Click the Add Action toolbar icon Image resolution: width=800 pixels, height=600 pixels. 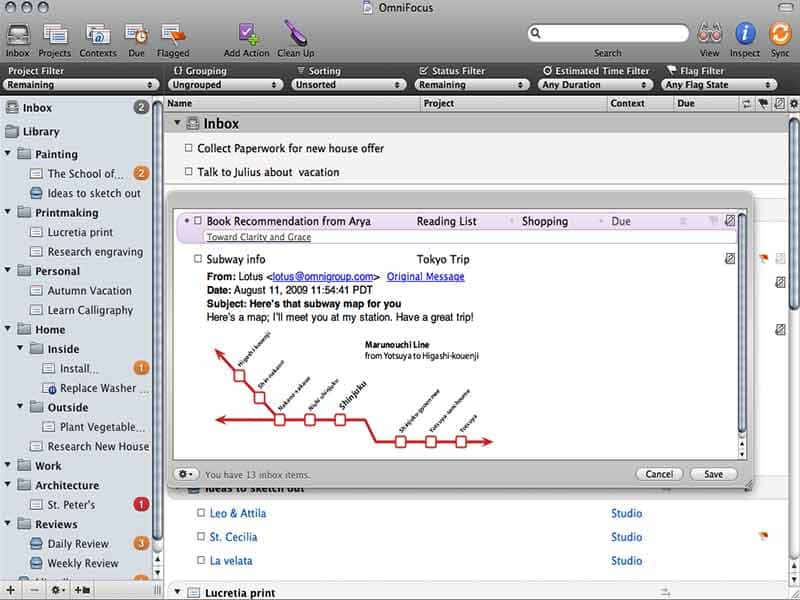[246, 31]
